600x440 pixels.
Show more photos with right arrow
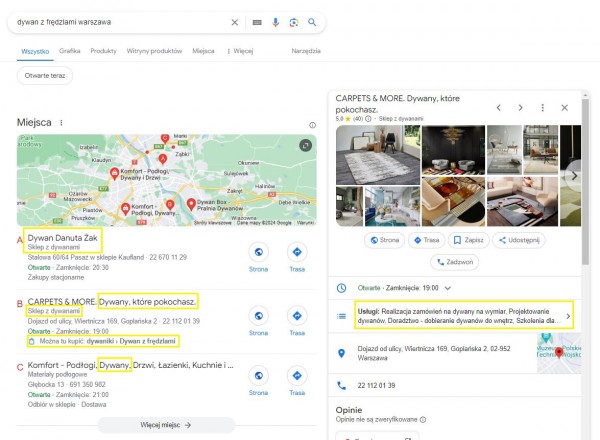pos(574,176)
